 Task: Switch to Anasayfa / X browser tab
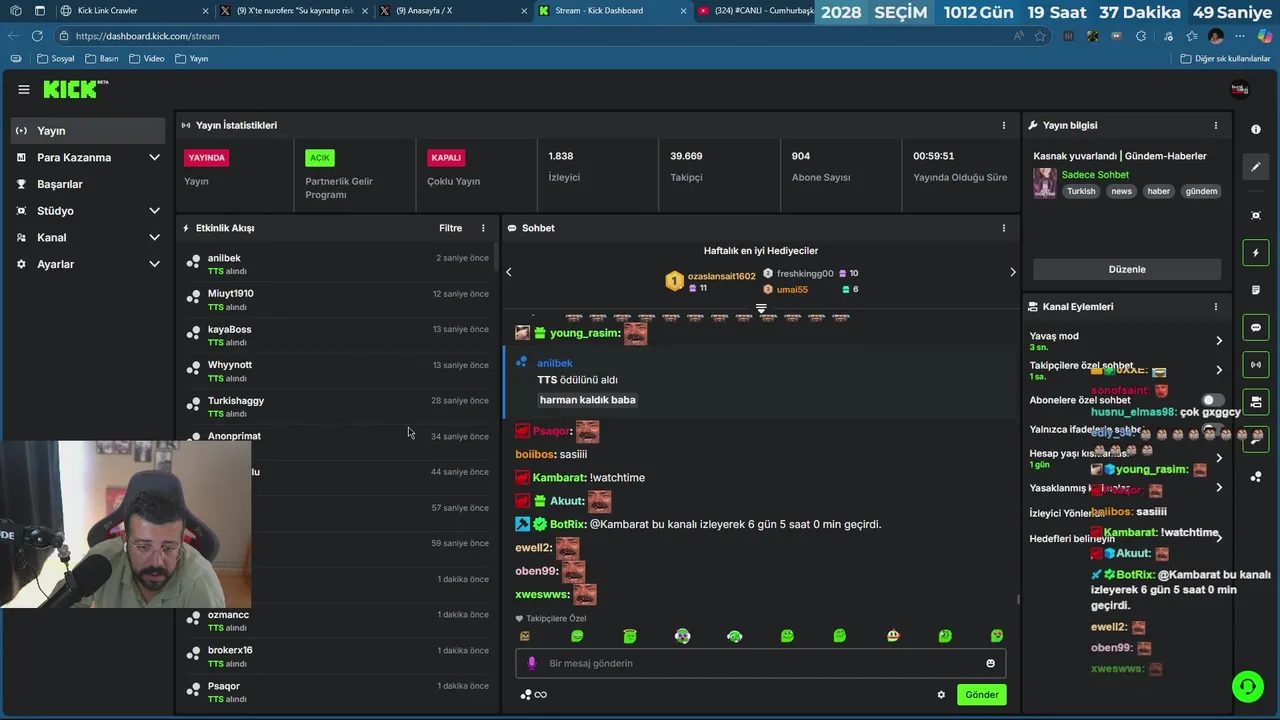[x=454, y=11]
